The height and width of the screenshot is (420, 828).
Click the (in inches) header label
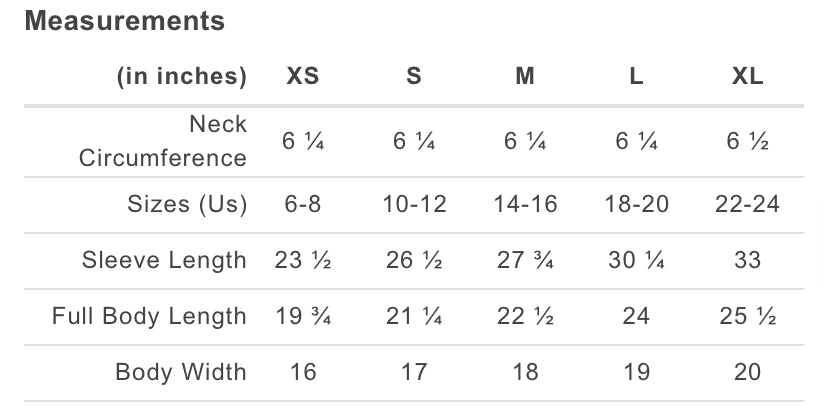(181, 76)
